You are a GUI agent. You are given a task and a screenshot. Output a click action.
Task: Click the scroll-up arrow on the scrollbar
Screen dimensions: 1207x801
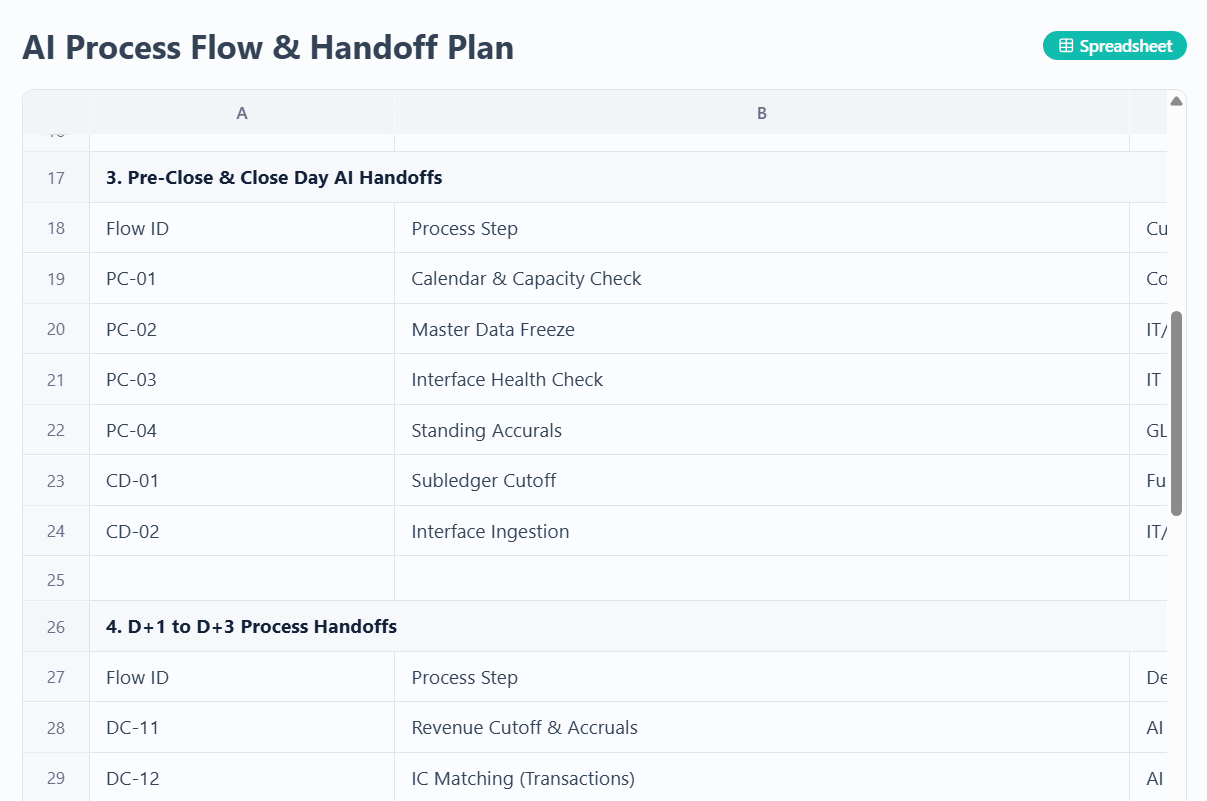click(1175, 100)
